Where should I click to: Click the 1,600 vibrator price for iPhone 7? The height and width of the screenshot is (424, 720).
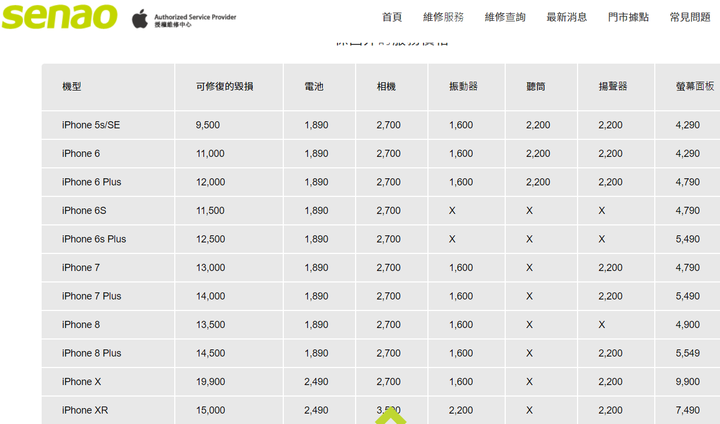pyautogui.click(x=461, y=267)
